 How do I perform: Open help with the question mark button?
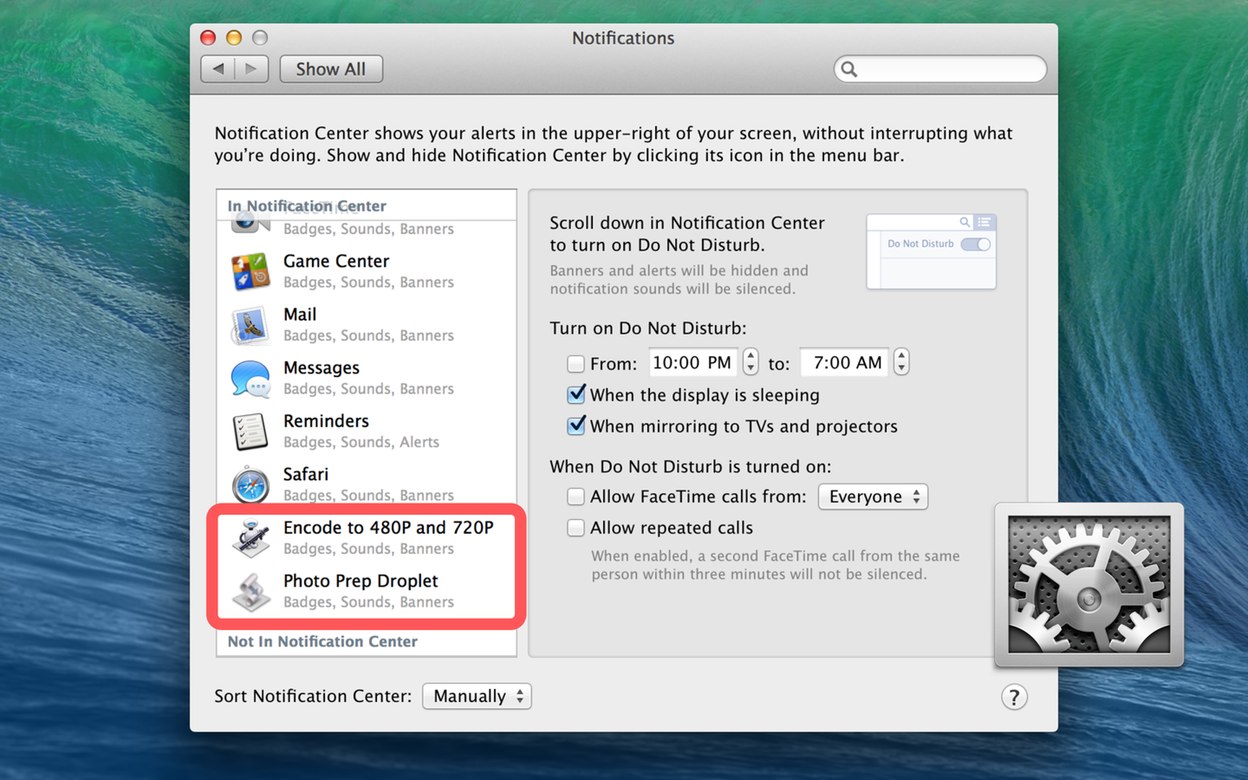click(1014, 697)
